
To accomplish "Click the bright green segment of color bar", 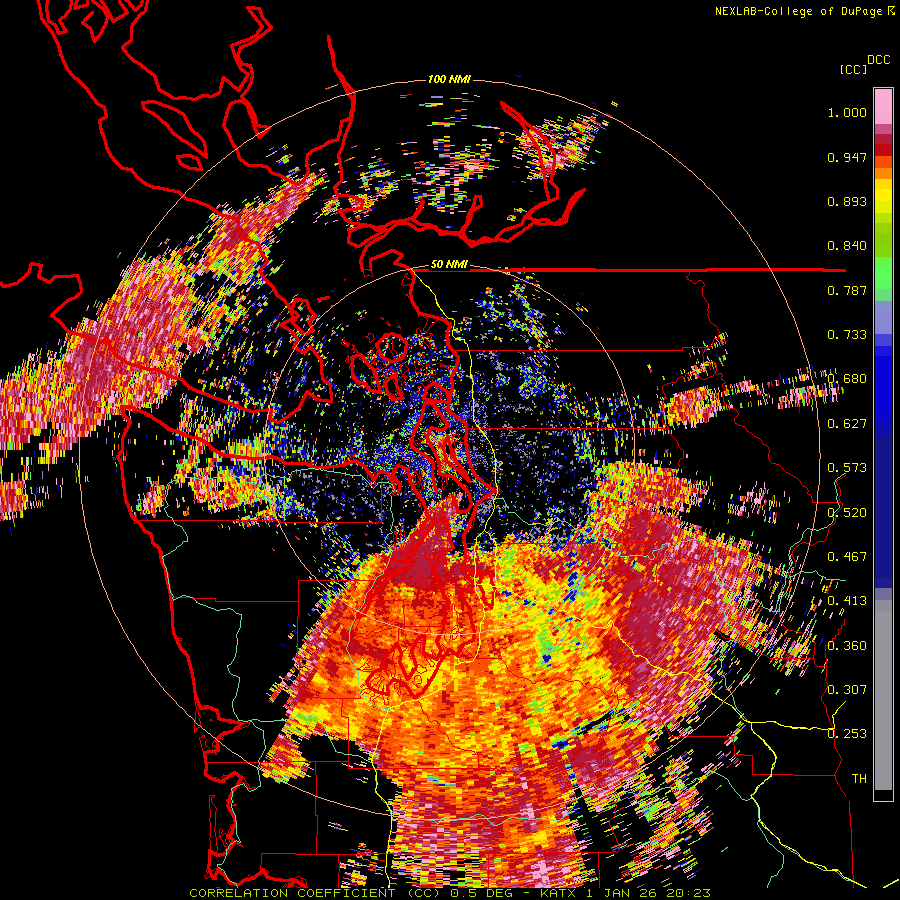I will pos(883,273).
